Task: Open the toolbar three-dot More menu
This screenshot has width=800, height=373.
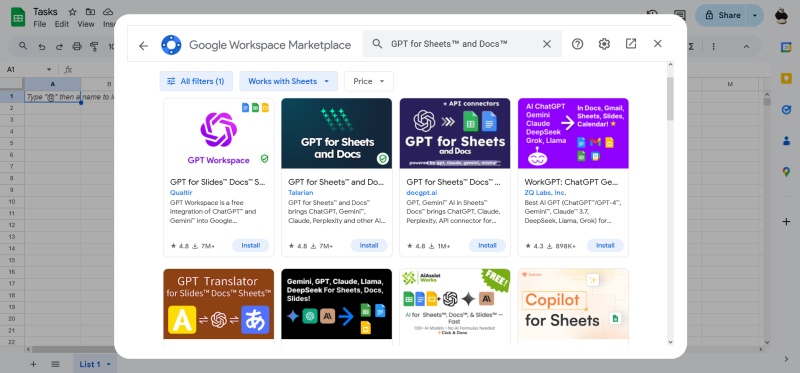Action: click(713, 46)
